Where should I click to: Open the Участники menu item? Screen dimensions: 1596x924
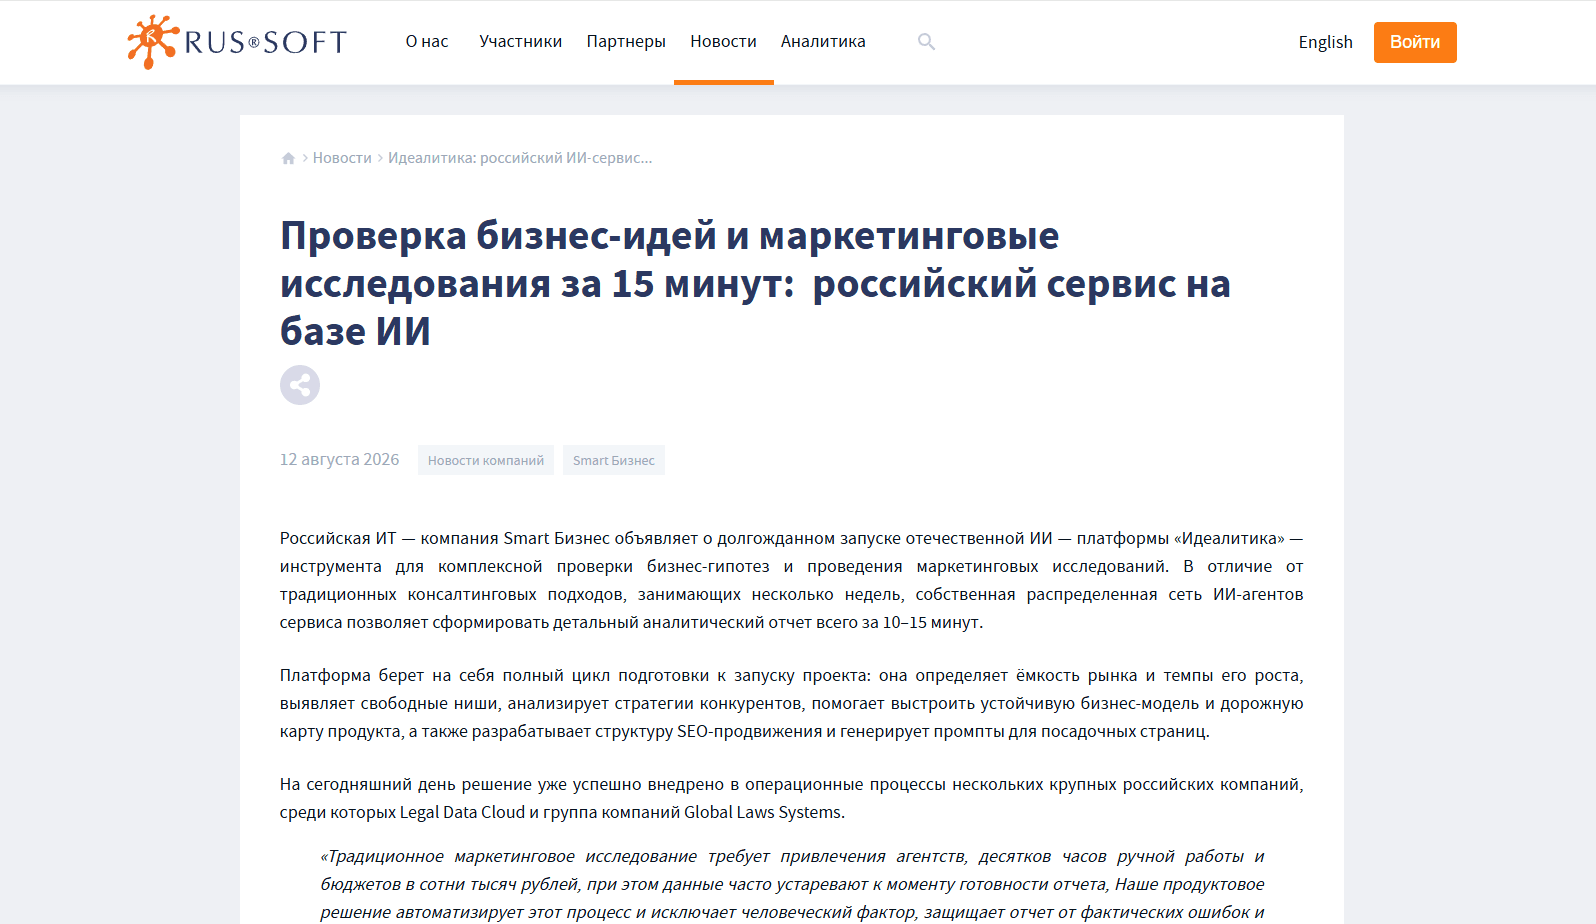tap(521, 42)
